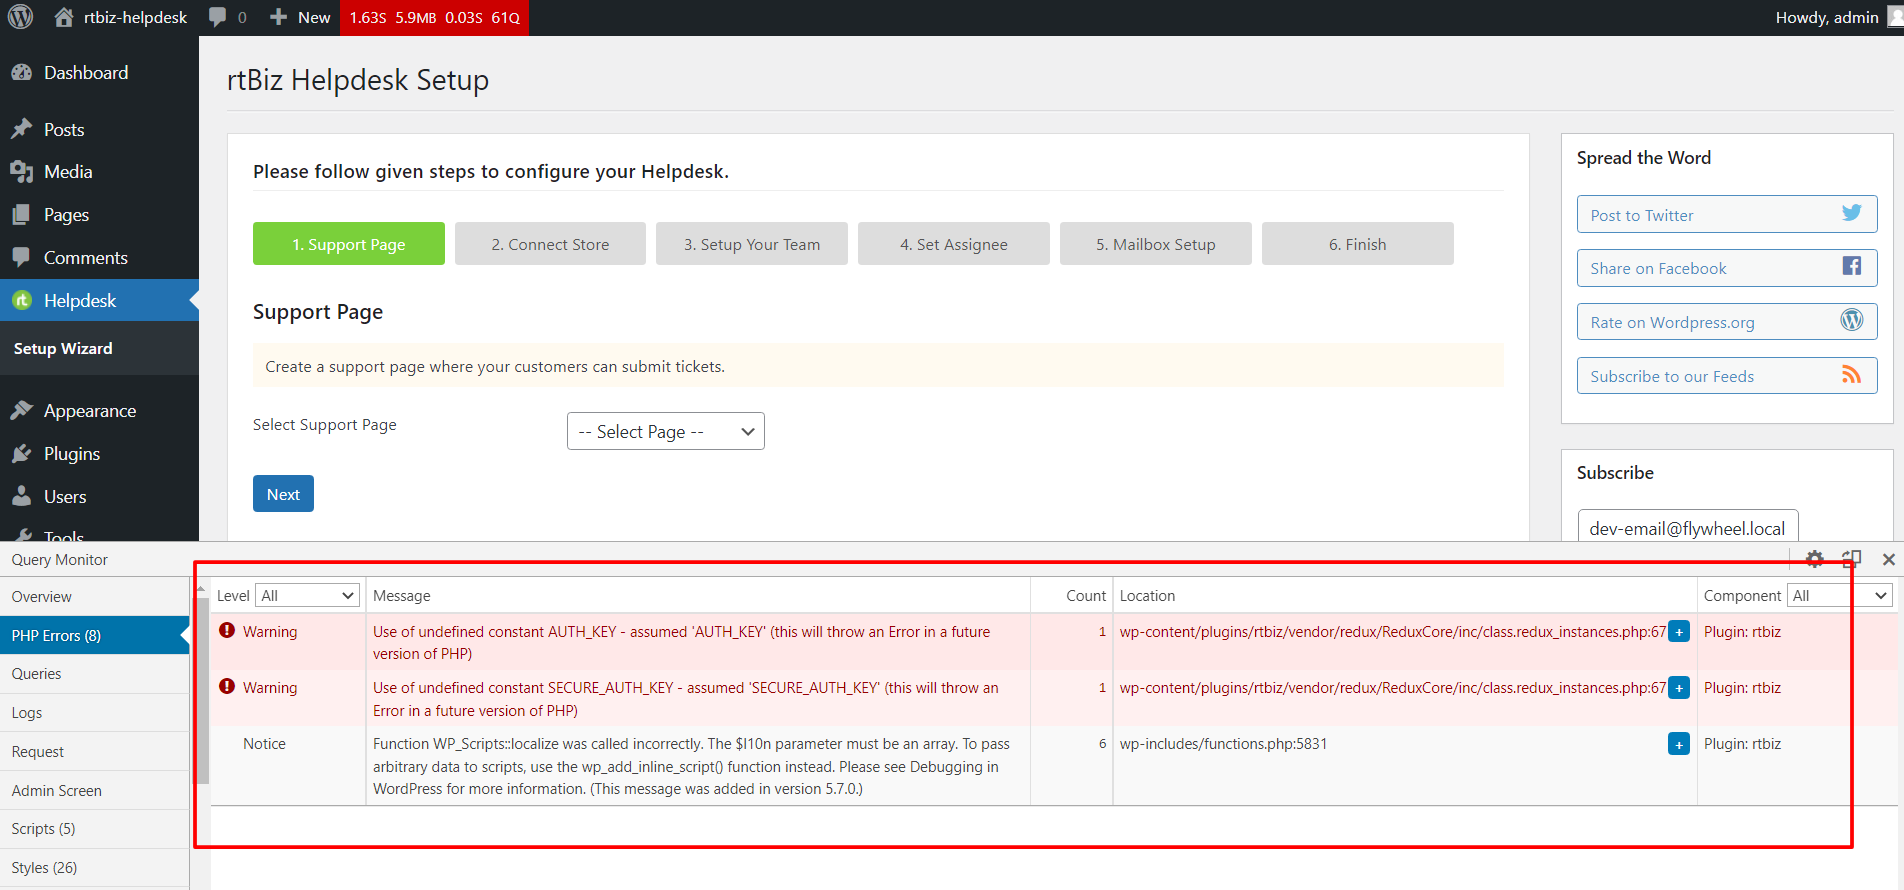This screenshot has height=890, width=1904.
Task: Expand stack trace for AUTH_KEY warning
Action: [x=1679, y=632]
